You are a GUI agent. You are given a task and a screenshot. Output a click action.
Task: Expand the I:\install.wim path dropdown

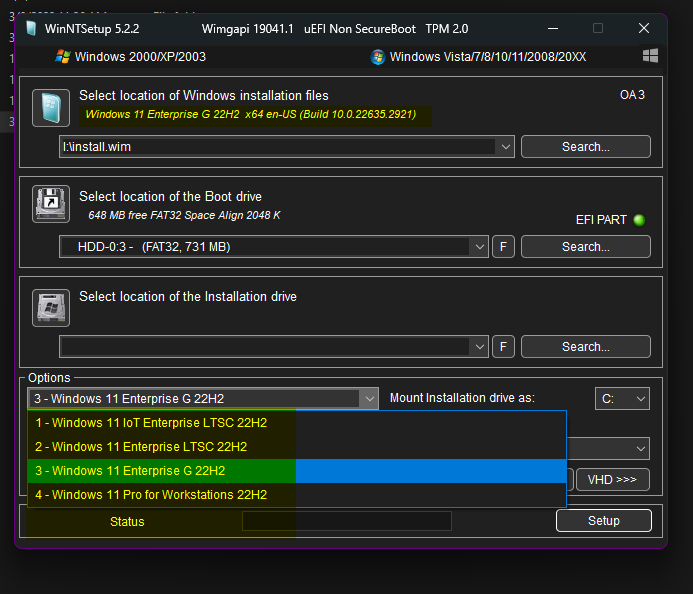pos(506,147)
